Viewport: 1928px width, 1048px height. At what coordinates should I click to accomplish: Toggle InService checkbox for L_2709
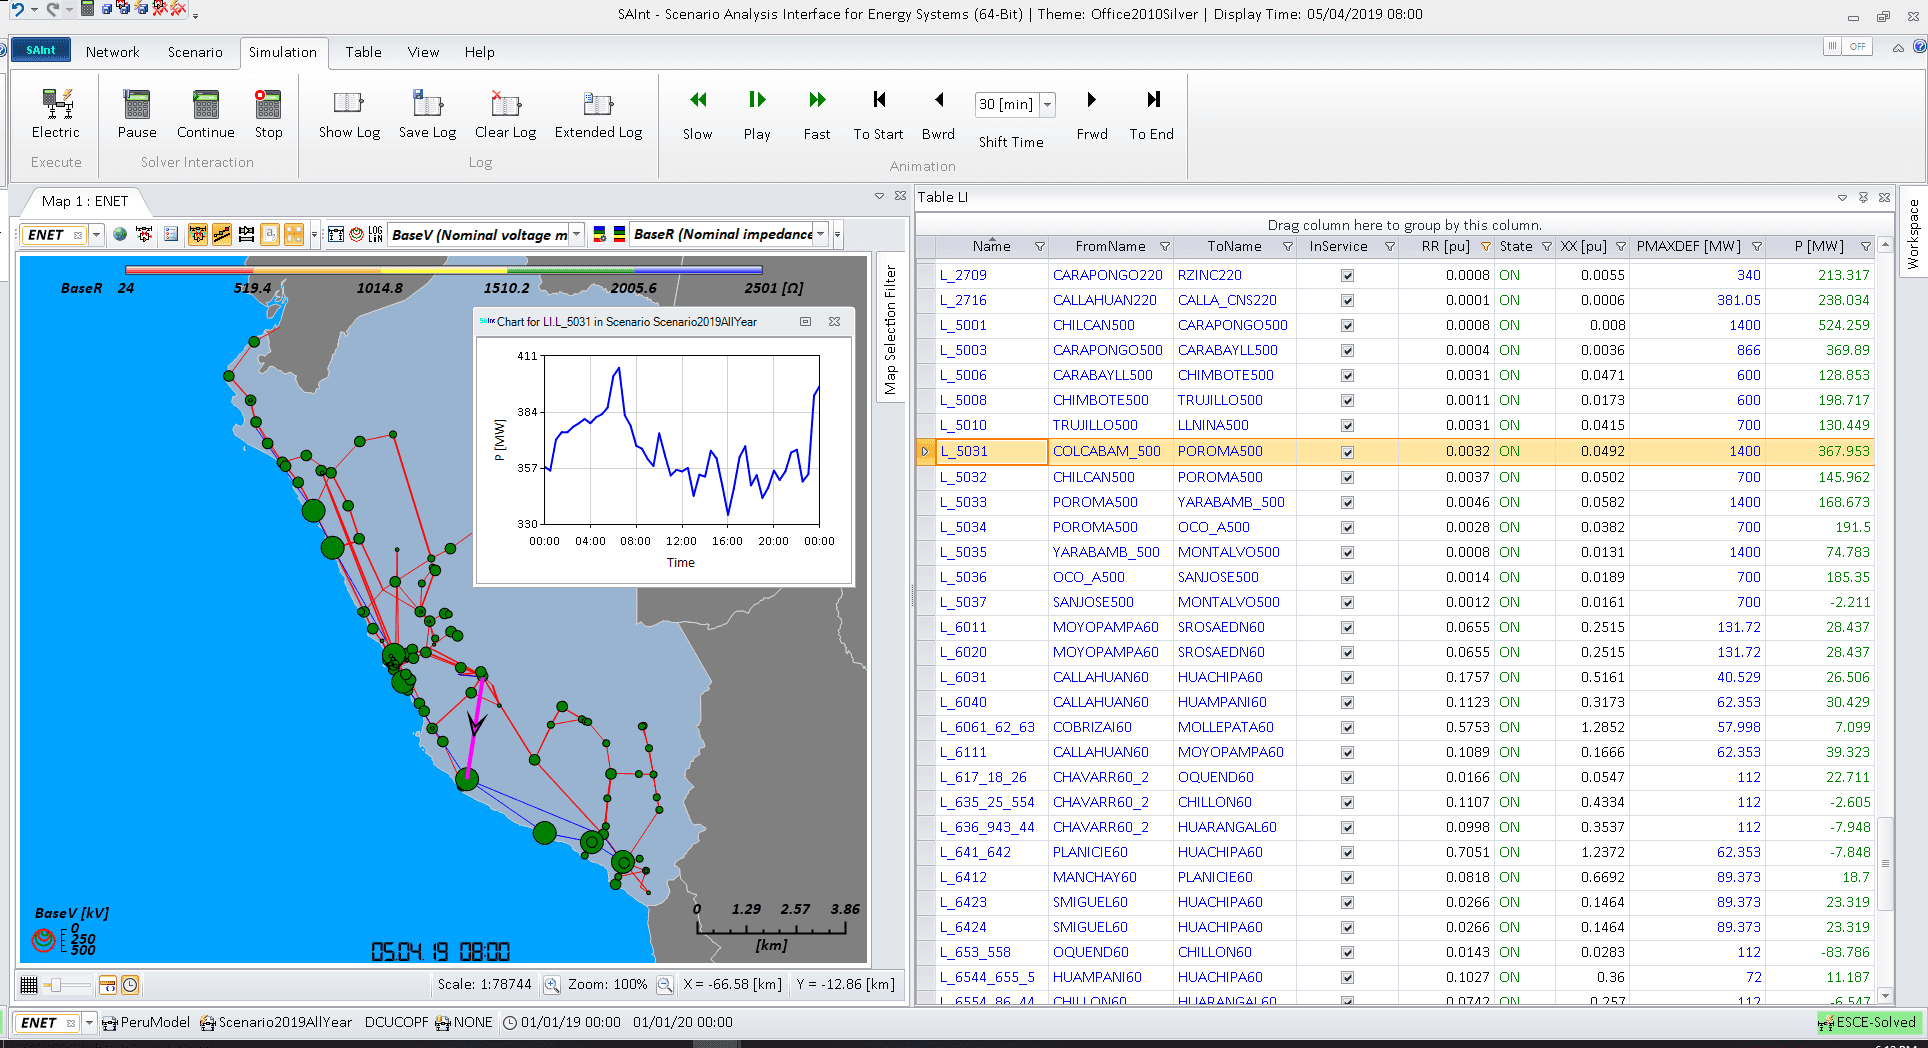point(1347,275)
